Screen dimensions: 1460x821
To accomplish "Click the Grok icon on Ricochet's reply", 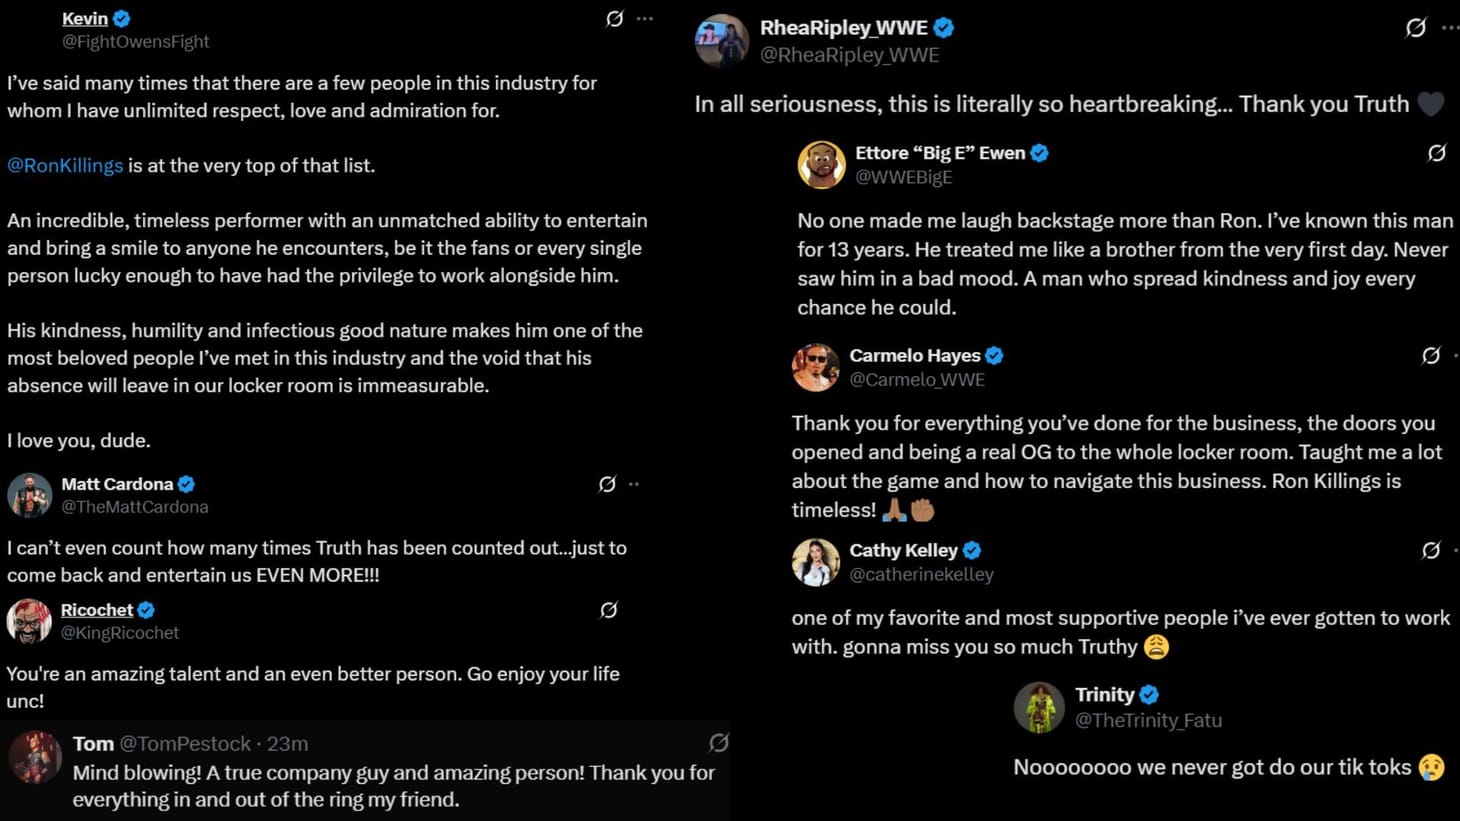I will click(x=610, y=610).
